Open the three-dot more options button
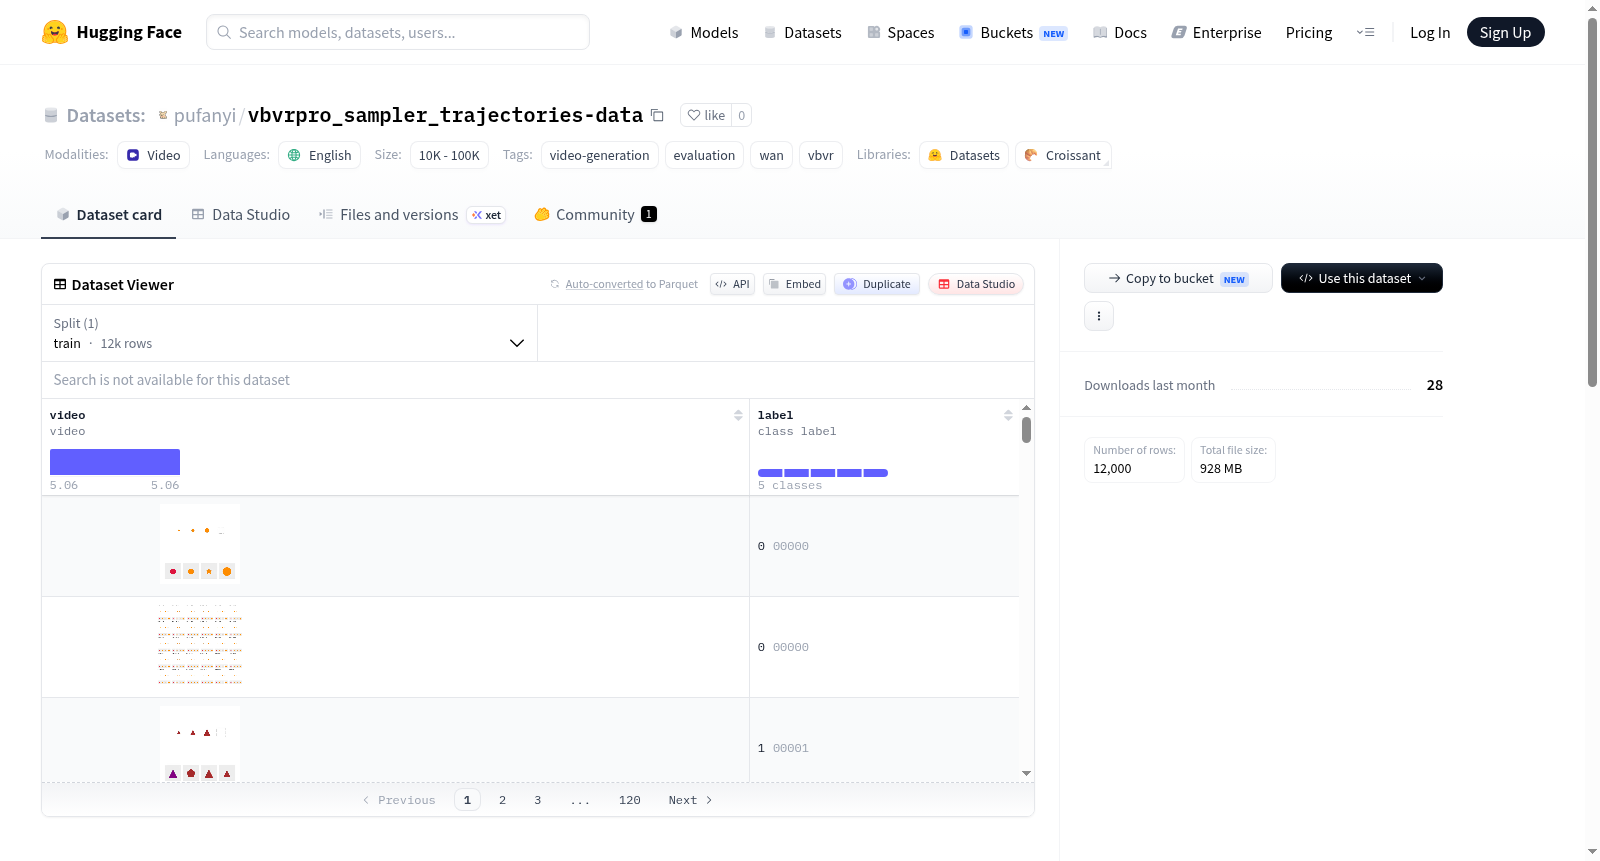 [1099, 316]
